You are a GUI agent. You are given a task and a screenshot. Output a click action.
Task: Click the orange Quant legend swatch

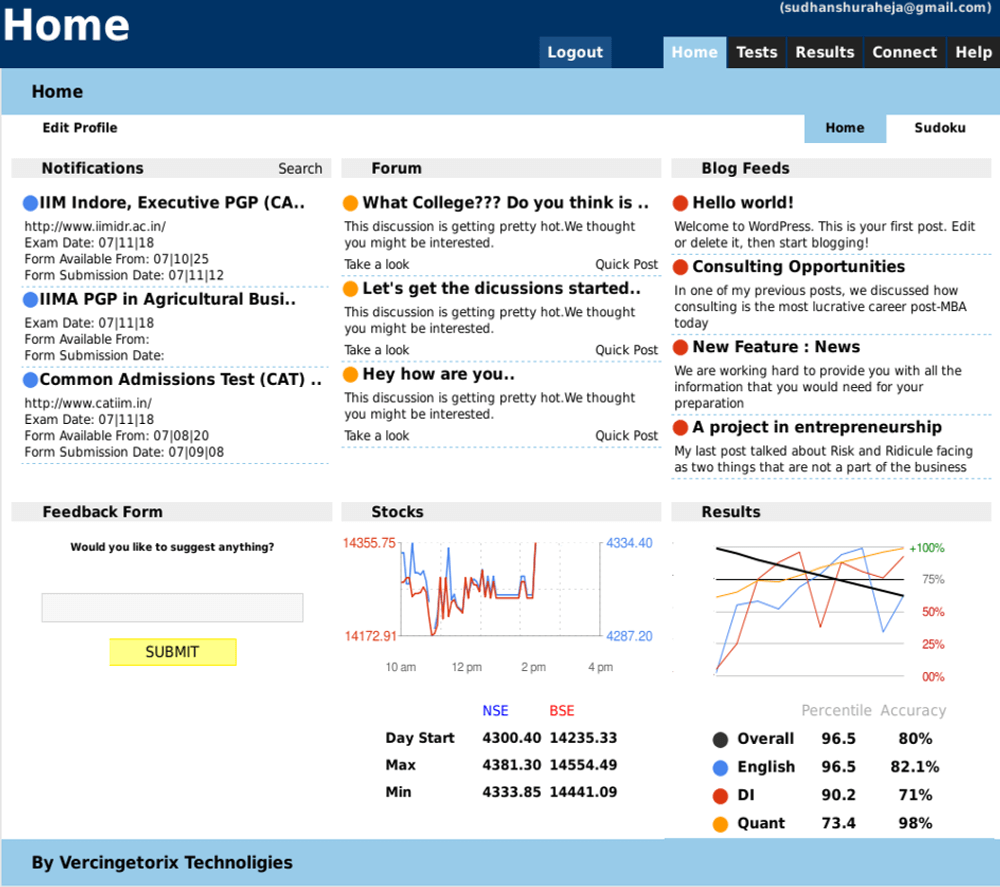pyautogui.click(x=720, y=824)
